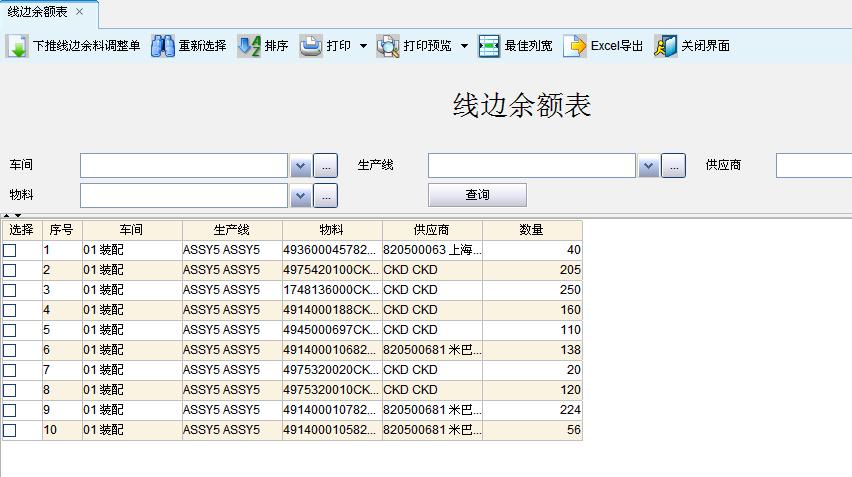
Task: Expand the 车间 combo box arrow
Action: (x=300, y=166)
